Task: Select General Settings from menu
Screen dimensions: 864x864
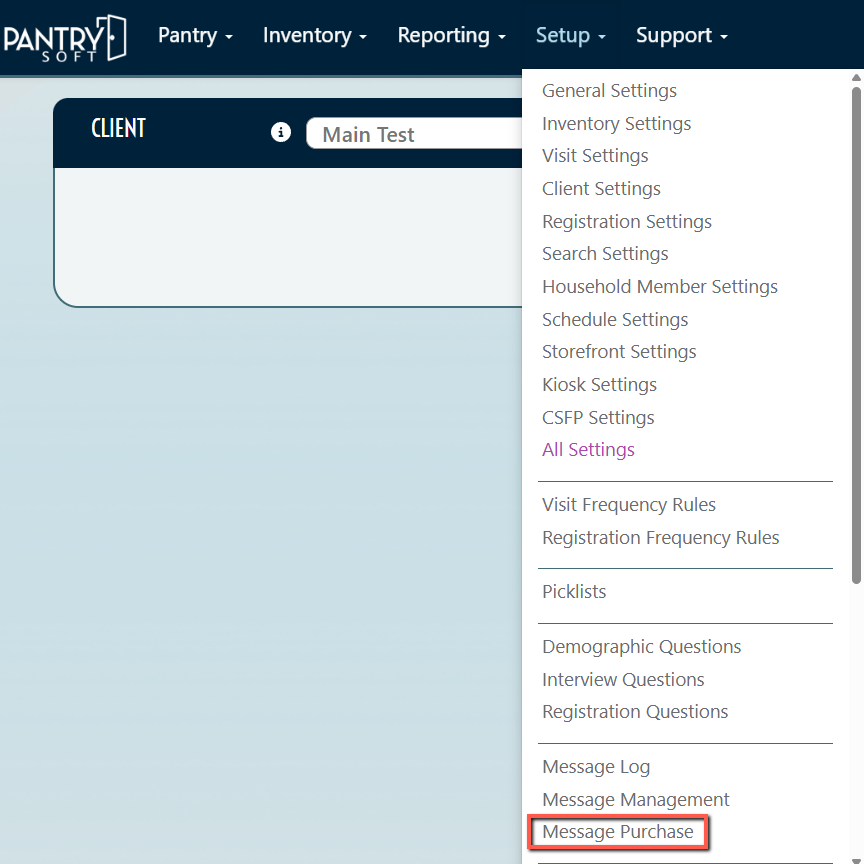Action: click(x=609, y=91)
